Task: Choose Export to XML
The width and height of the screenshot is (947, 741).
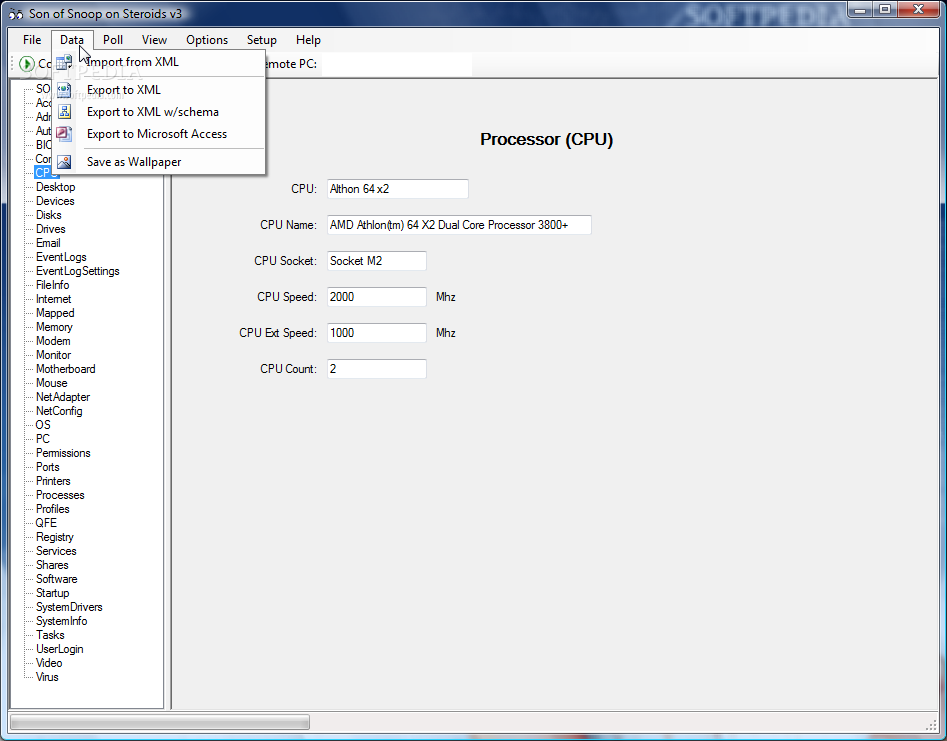Action: click(x=158, y=90)
